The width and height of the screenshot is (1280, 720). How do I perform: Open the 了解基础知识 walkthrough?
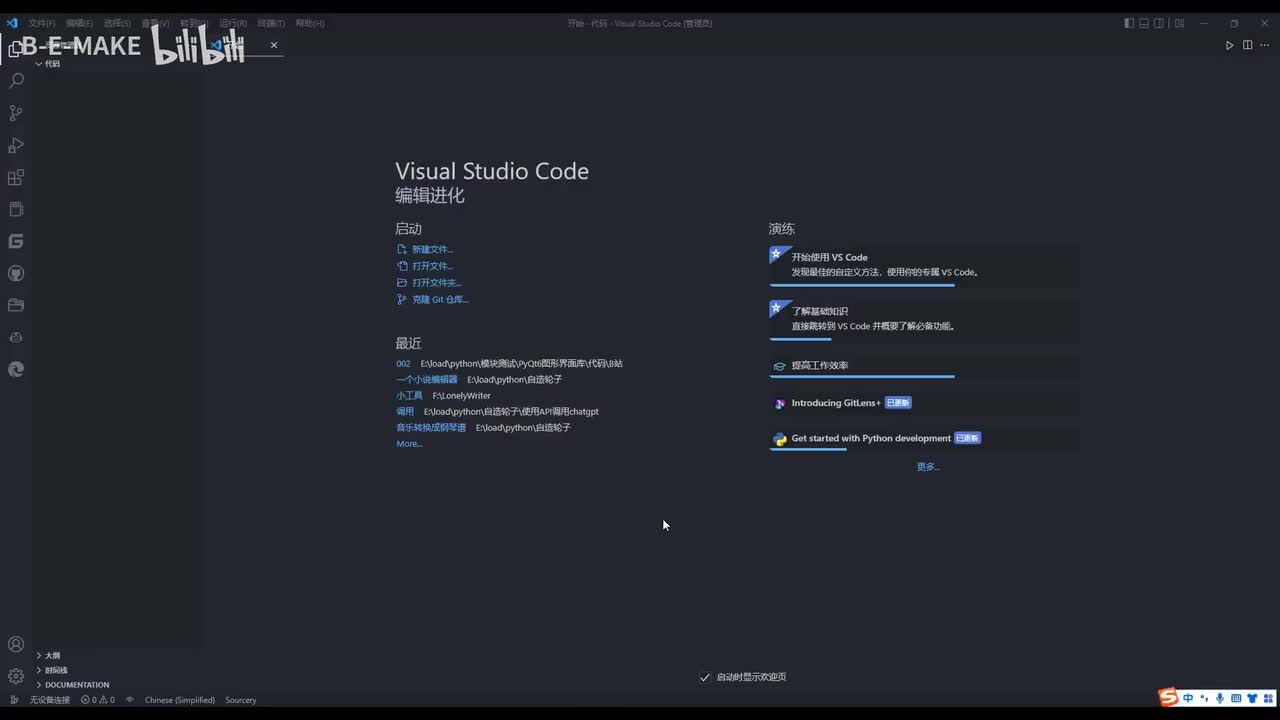pyautogui.click(x=924, y=320)
